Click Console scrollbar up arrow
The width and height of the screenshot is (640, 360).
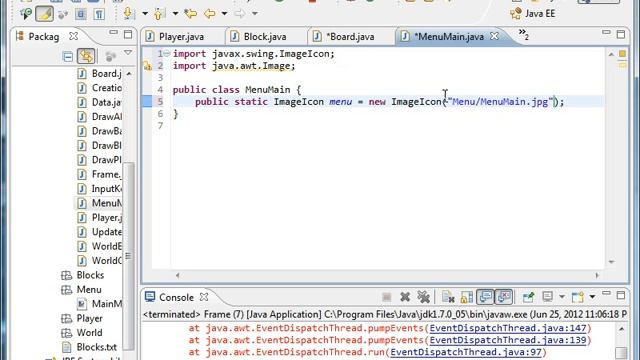621,329
